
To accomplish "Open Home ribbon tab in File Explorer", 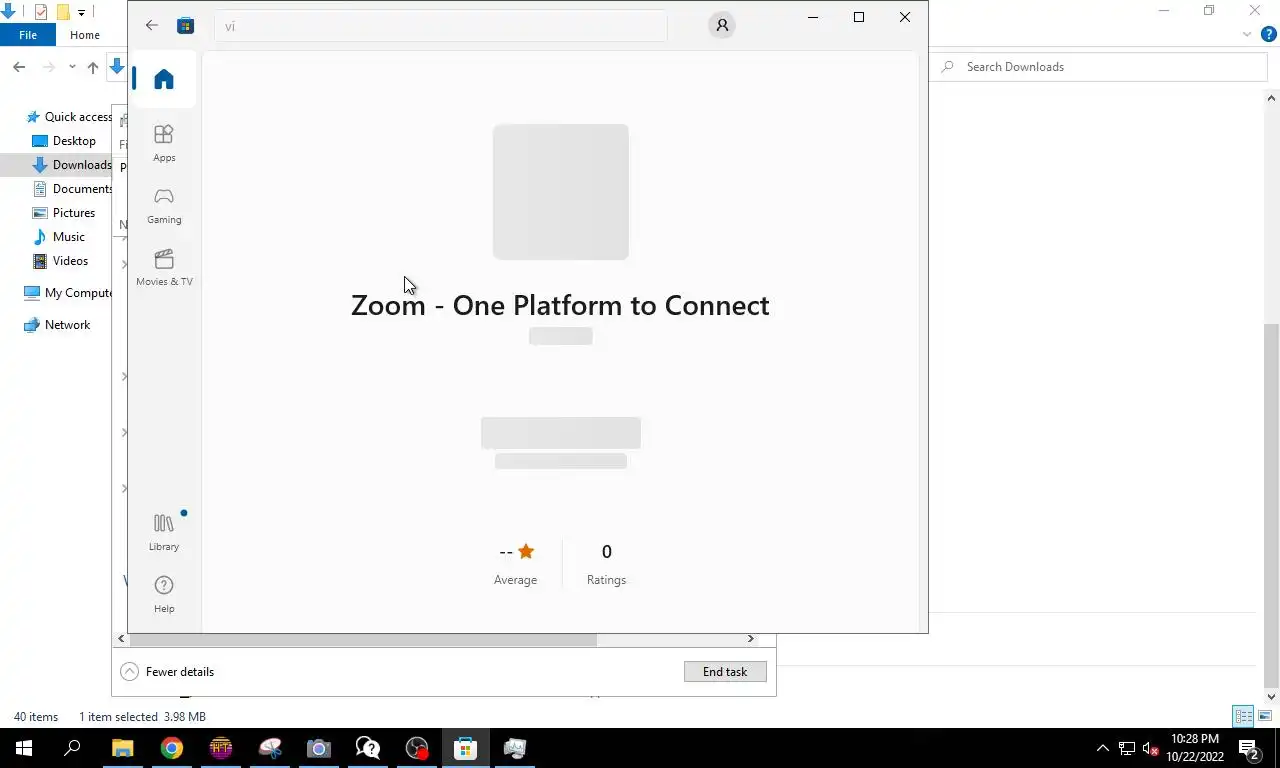I will click(x=85, y=35).
